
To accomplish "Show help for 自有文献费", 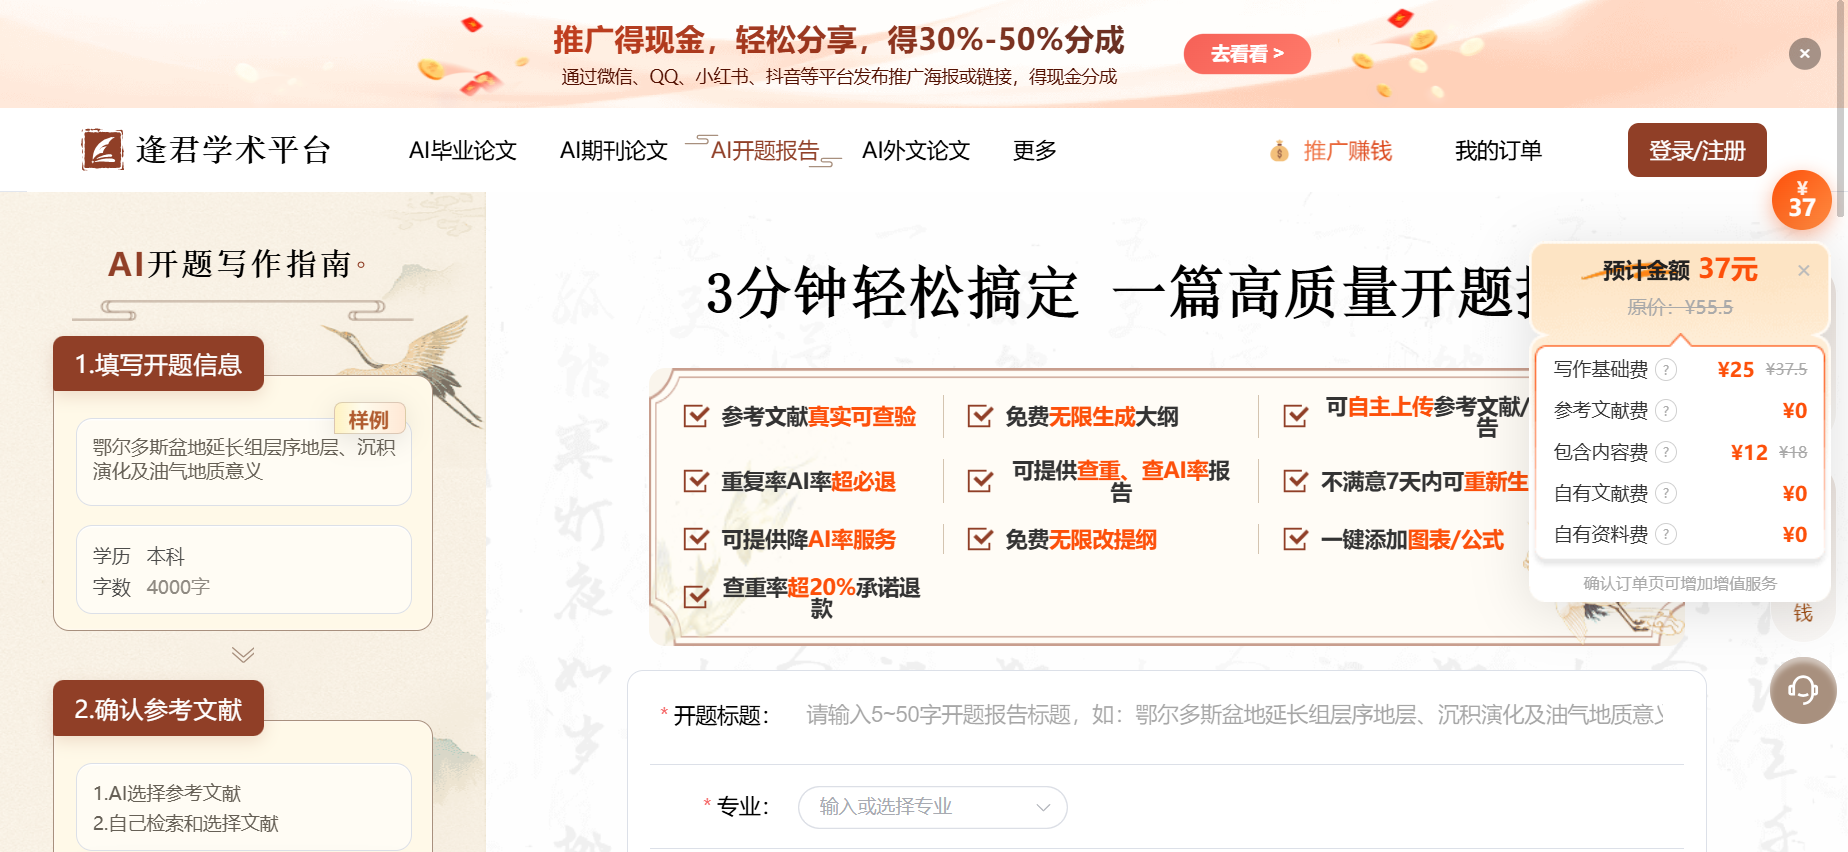I will pos(1666,494).
